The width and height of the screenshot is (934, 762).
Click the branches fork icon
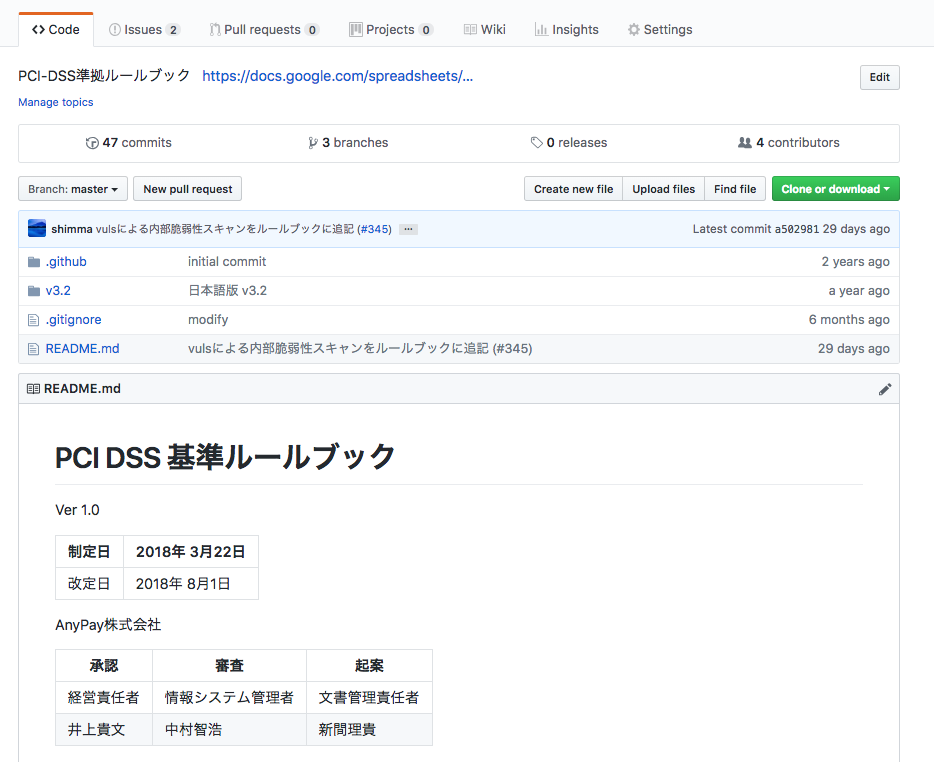(313, 143)
